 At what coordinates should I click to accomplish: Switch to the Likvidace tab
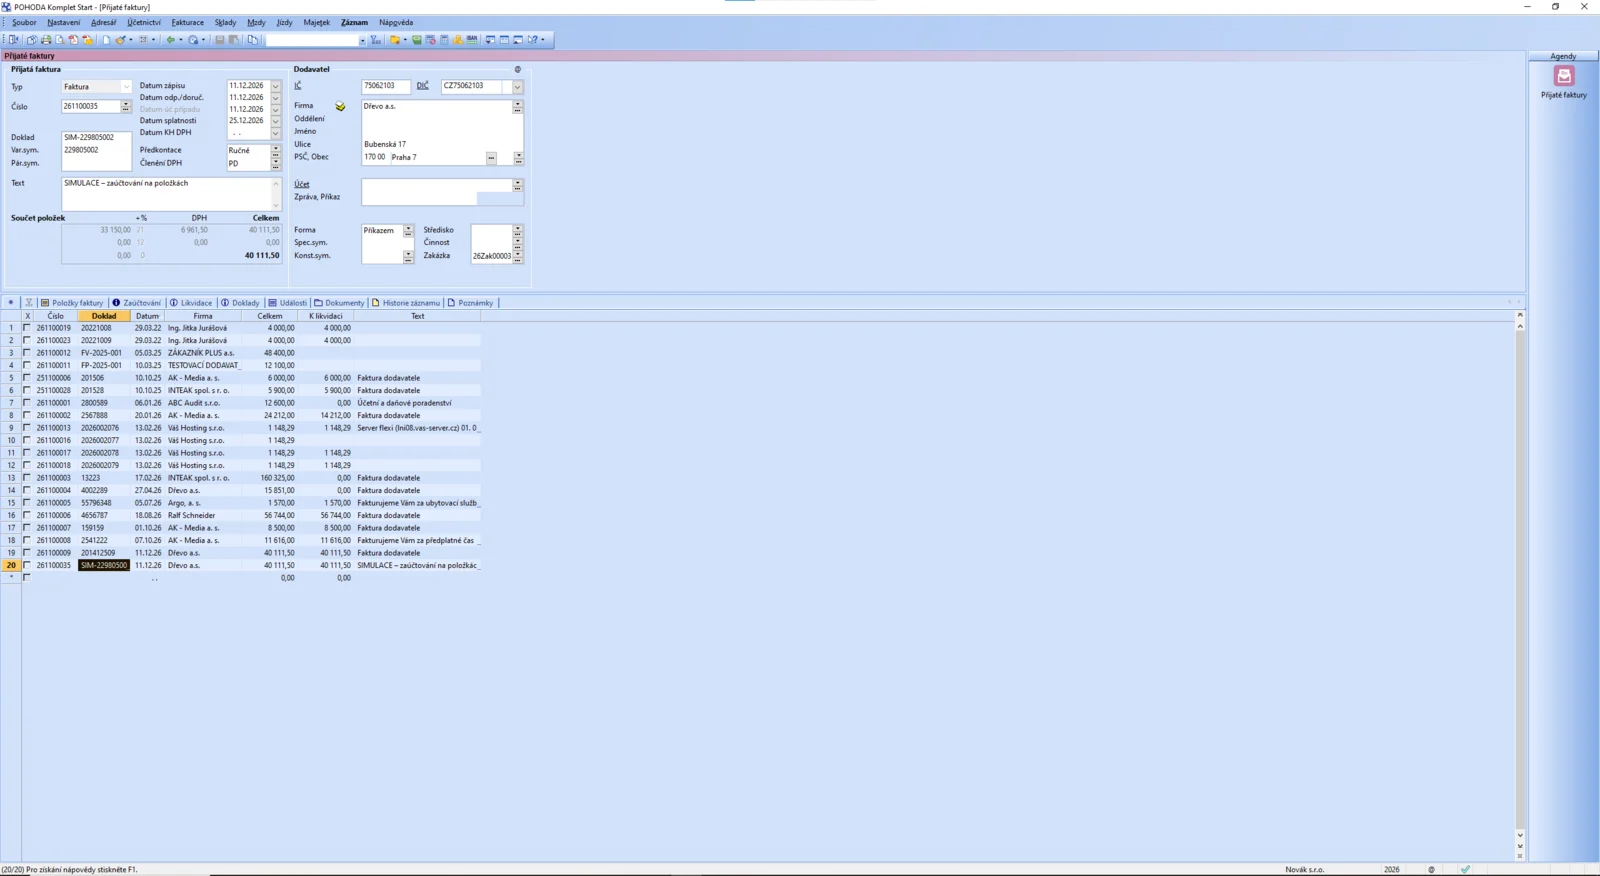(191, 303)
